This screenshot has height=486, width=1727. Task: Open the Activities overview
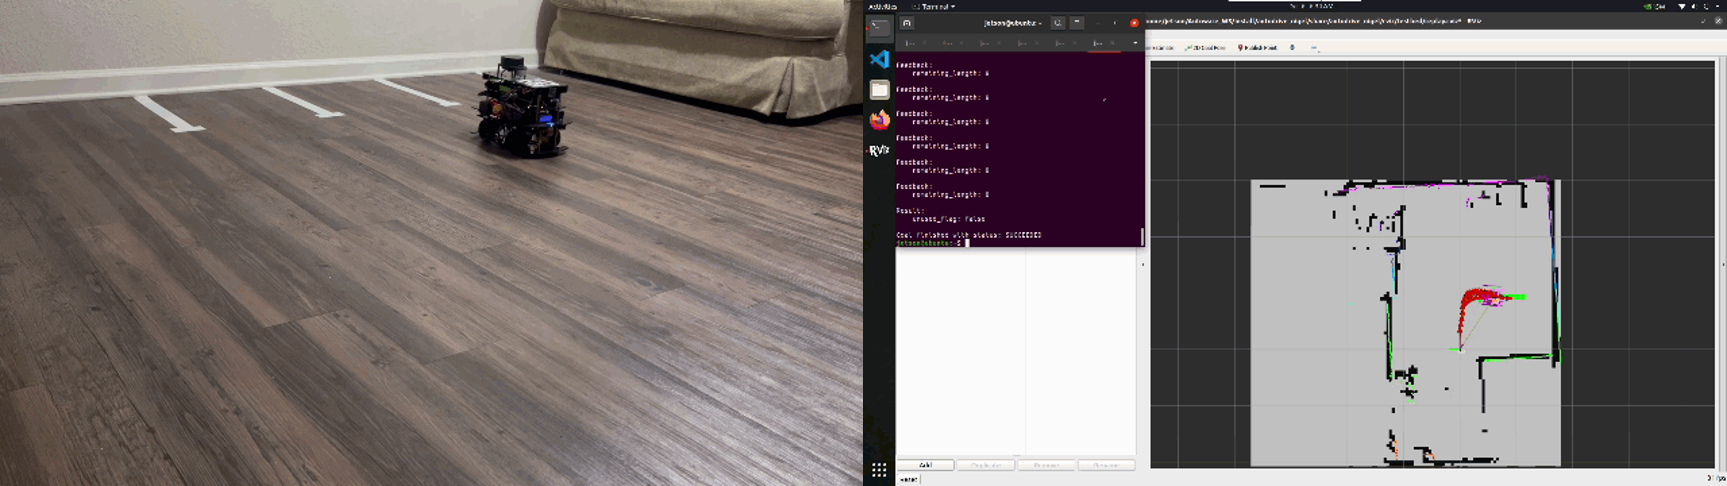(882, 6)
